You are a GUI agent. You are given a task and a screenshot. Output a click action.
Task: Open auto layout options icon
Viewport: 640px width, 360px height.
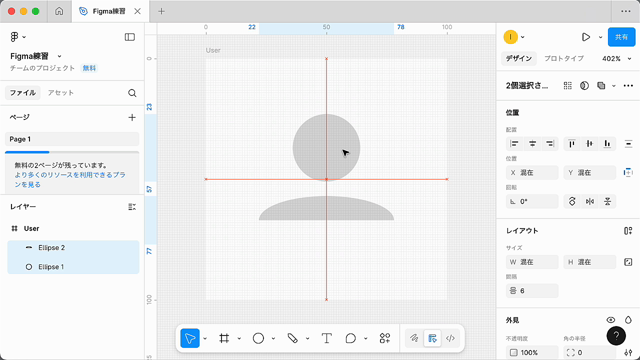628,231
